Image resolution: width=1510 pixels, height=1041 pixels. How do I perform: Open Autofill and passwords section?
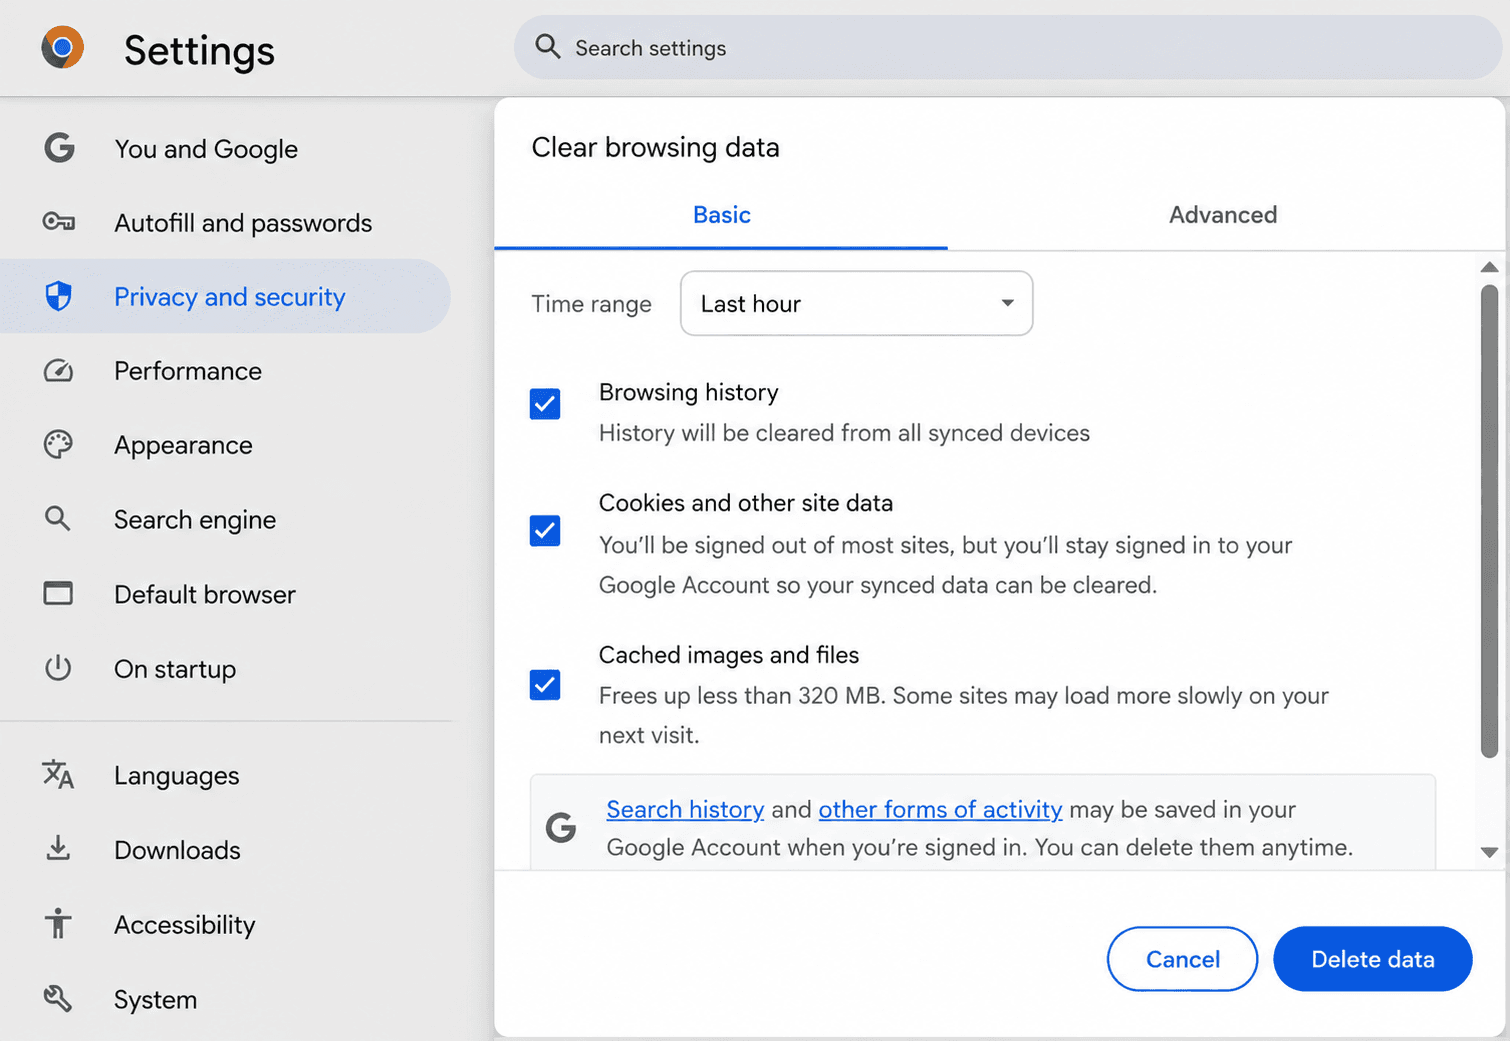click(225, 223)
